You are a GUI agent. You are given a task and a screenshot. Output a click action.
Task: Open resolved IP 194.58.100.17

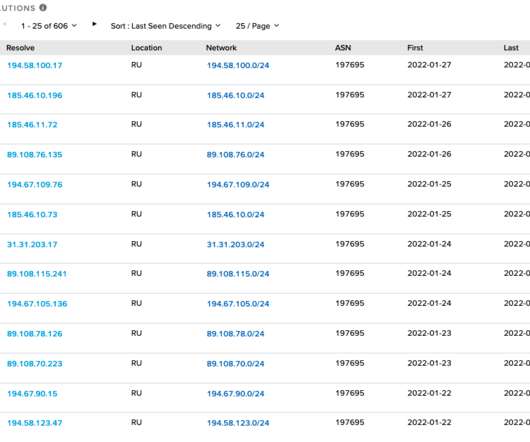click(35, 66)
